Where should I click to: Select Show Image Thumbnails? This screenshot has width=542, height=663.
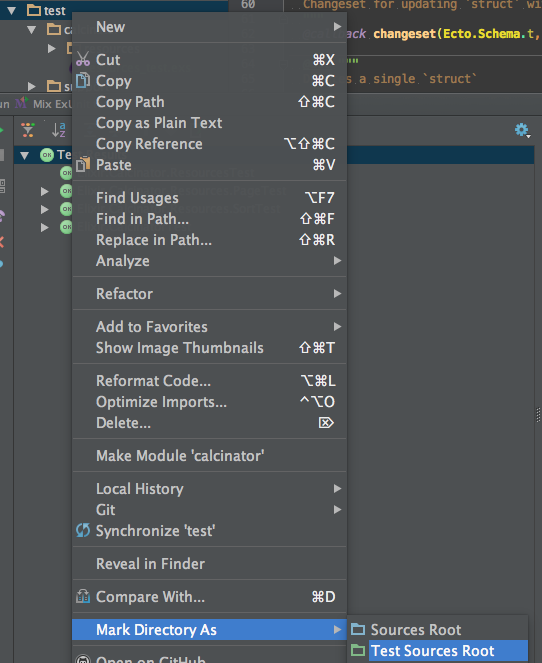(x=209, y=348)
